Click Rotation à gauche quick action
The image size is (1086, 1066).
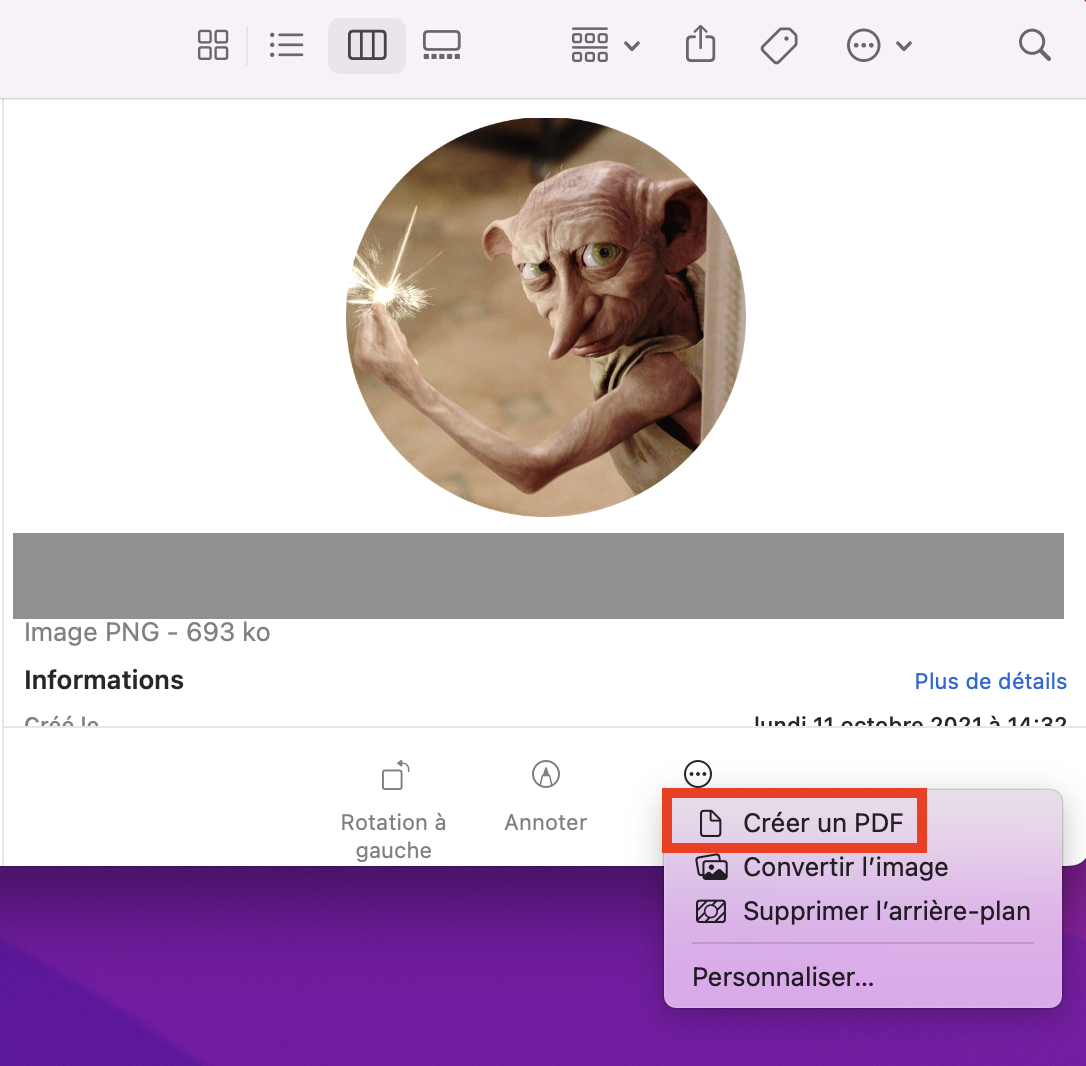click(393, 809)
